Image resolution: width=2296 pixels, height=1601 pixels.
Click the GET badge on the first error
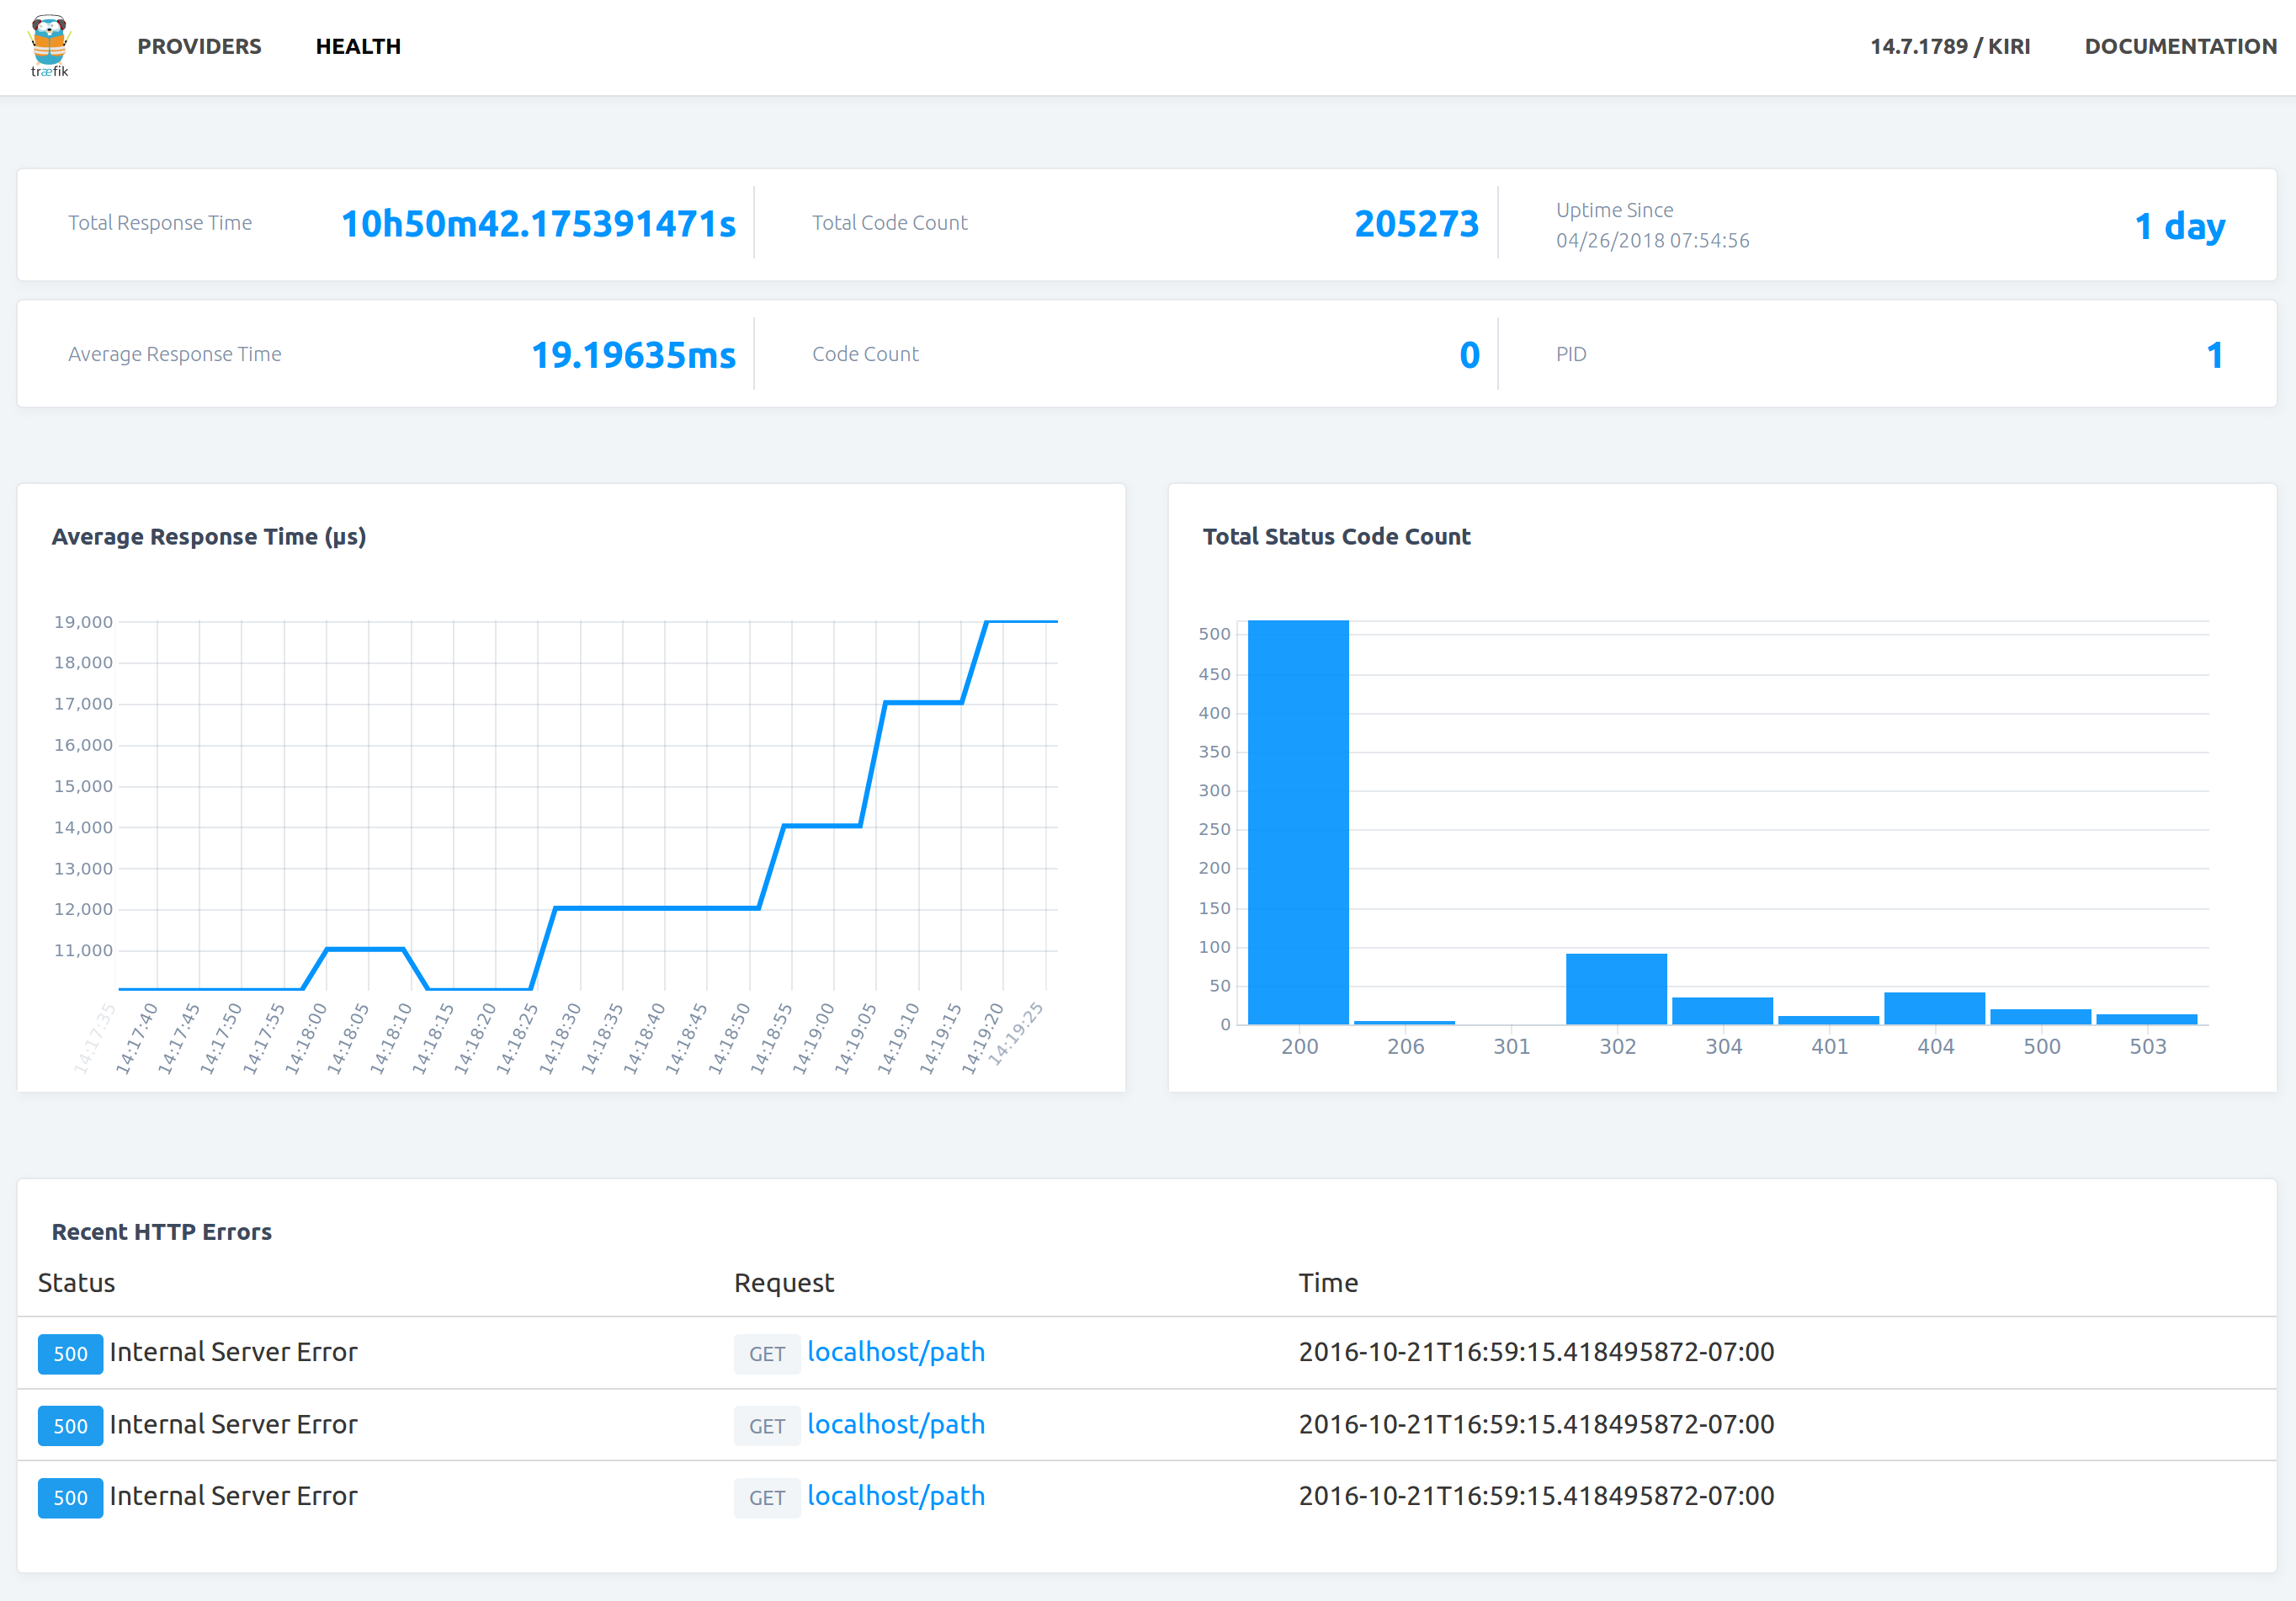coord(767,1353)
